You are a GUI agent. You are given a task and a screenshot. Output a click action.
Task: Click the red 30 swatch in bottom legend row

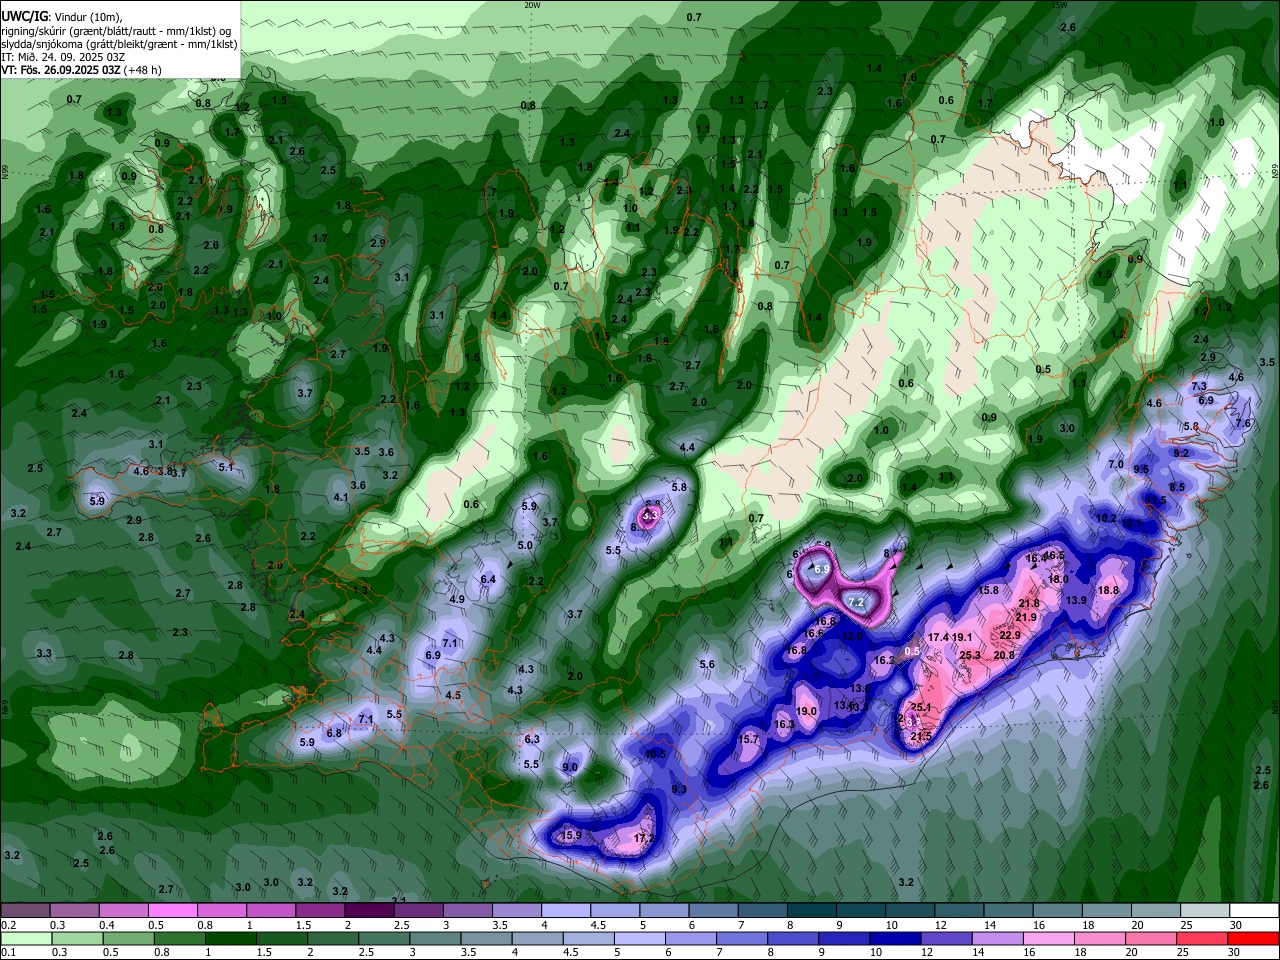[x=1254, y=938]
